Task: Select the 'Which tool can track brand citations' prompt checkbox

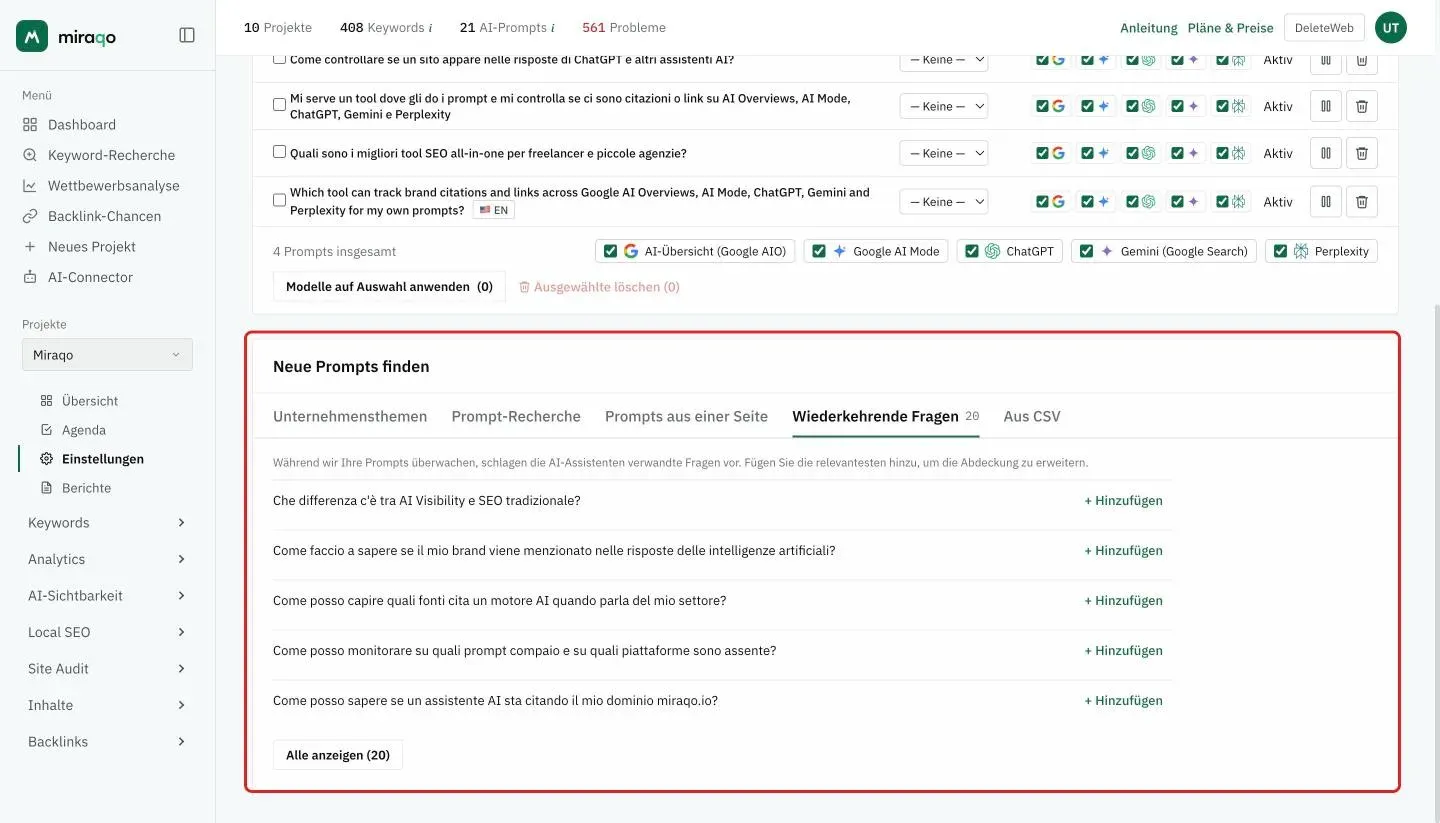Action: 279,200
